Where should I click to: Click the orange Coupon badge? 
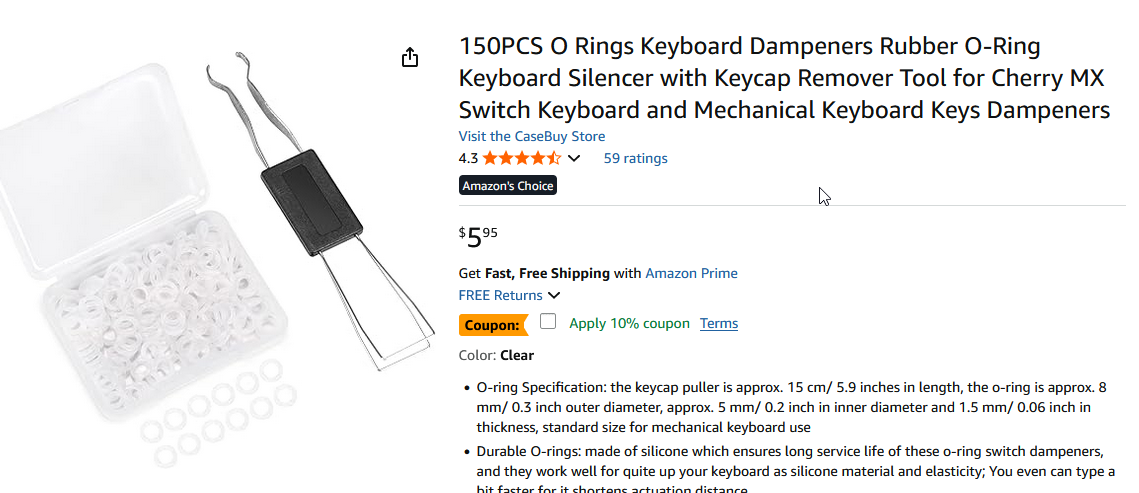coord(493,324)
